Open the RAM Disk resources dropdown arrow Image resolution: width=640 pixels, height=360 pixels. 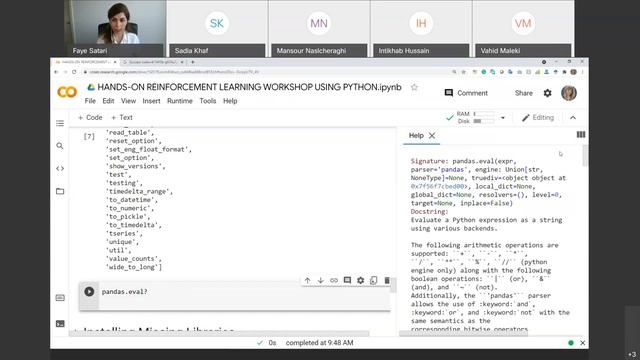pos(503,118)
